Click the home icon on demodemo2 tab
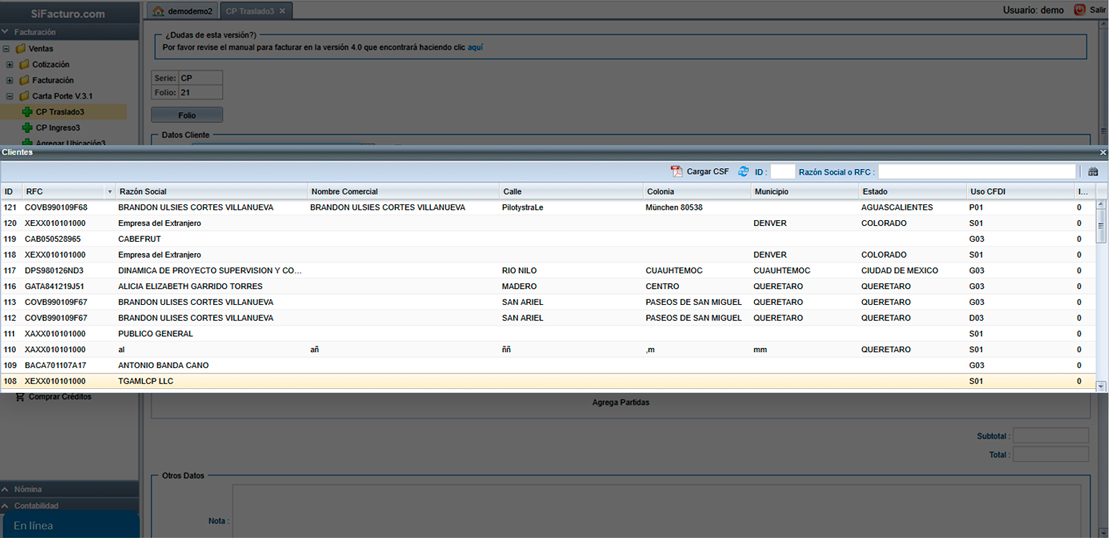The image size is (1109, 538). (x=158, y=11)
